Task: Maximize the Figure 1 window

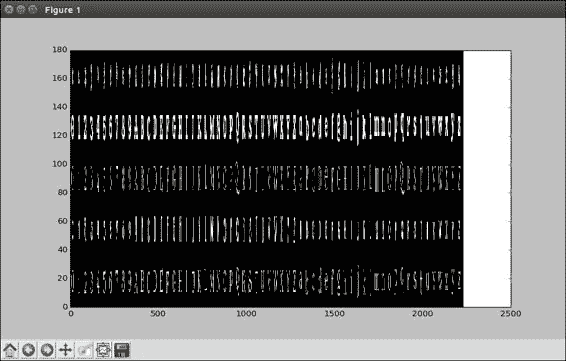Action: 32,9
